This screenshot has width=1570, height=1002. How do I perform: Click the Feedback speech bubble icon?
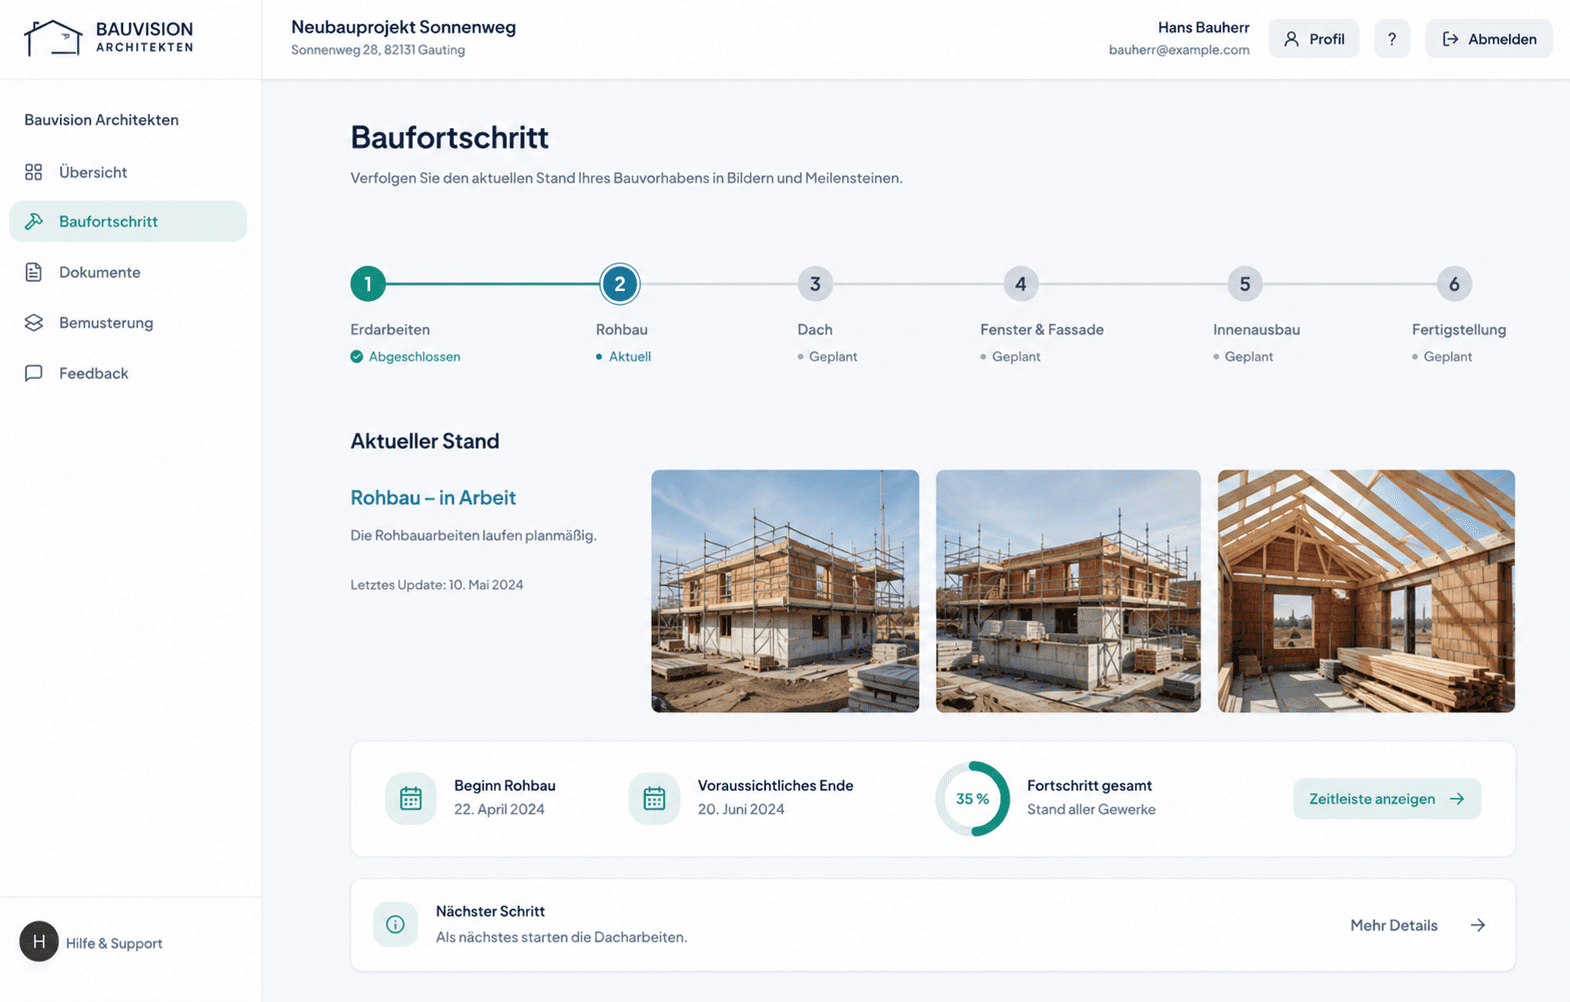[x=34, y=373]
